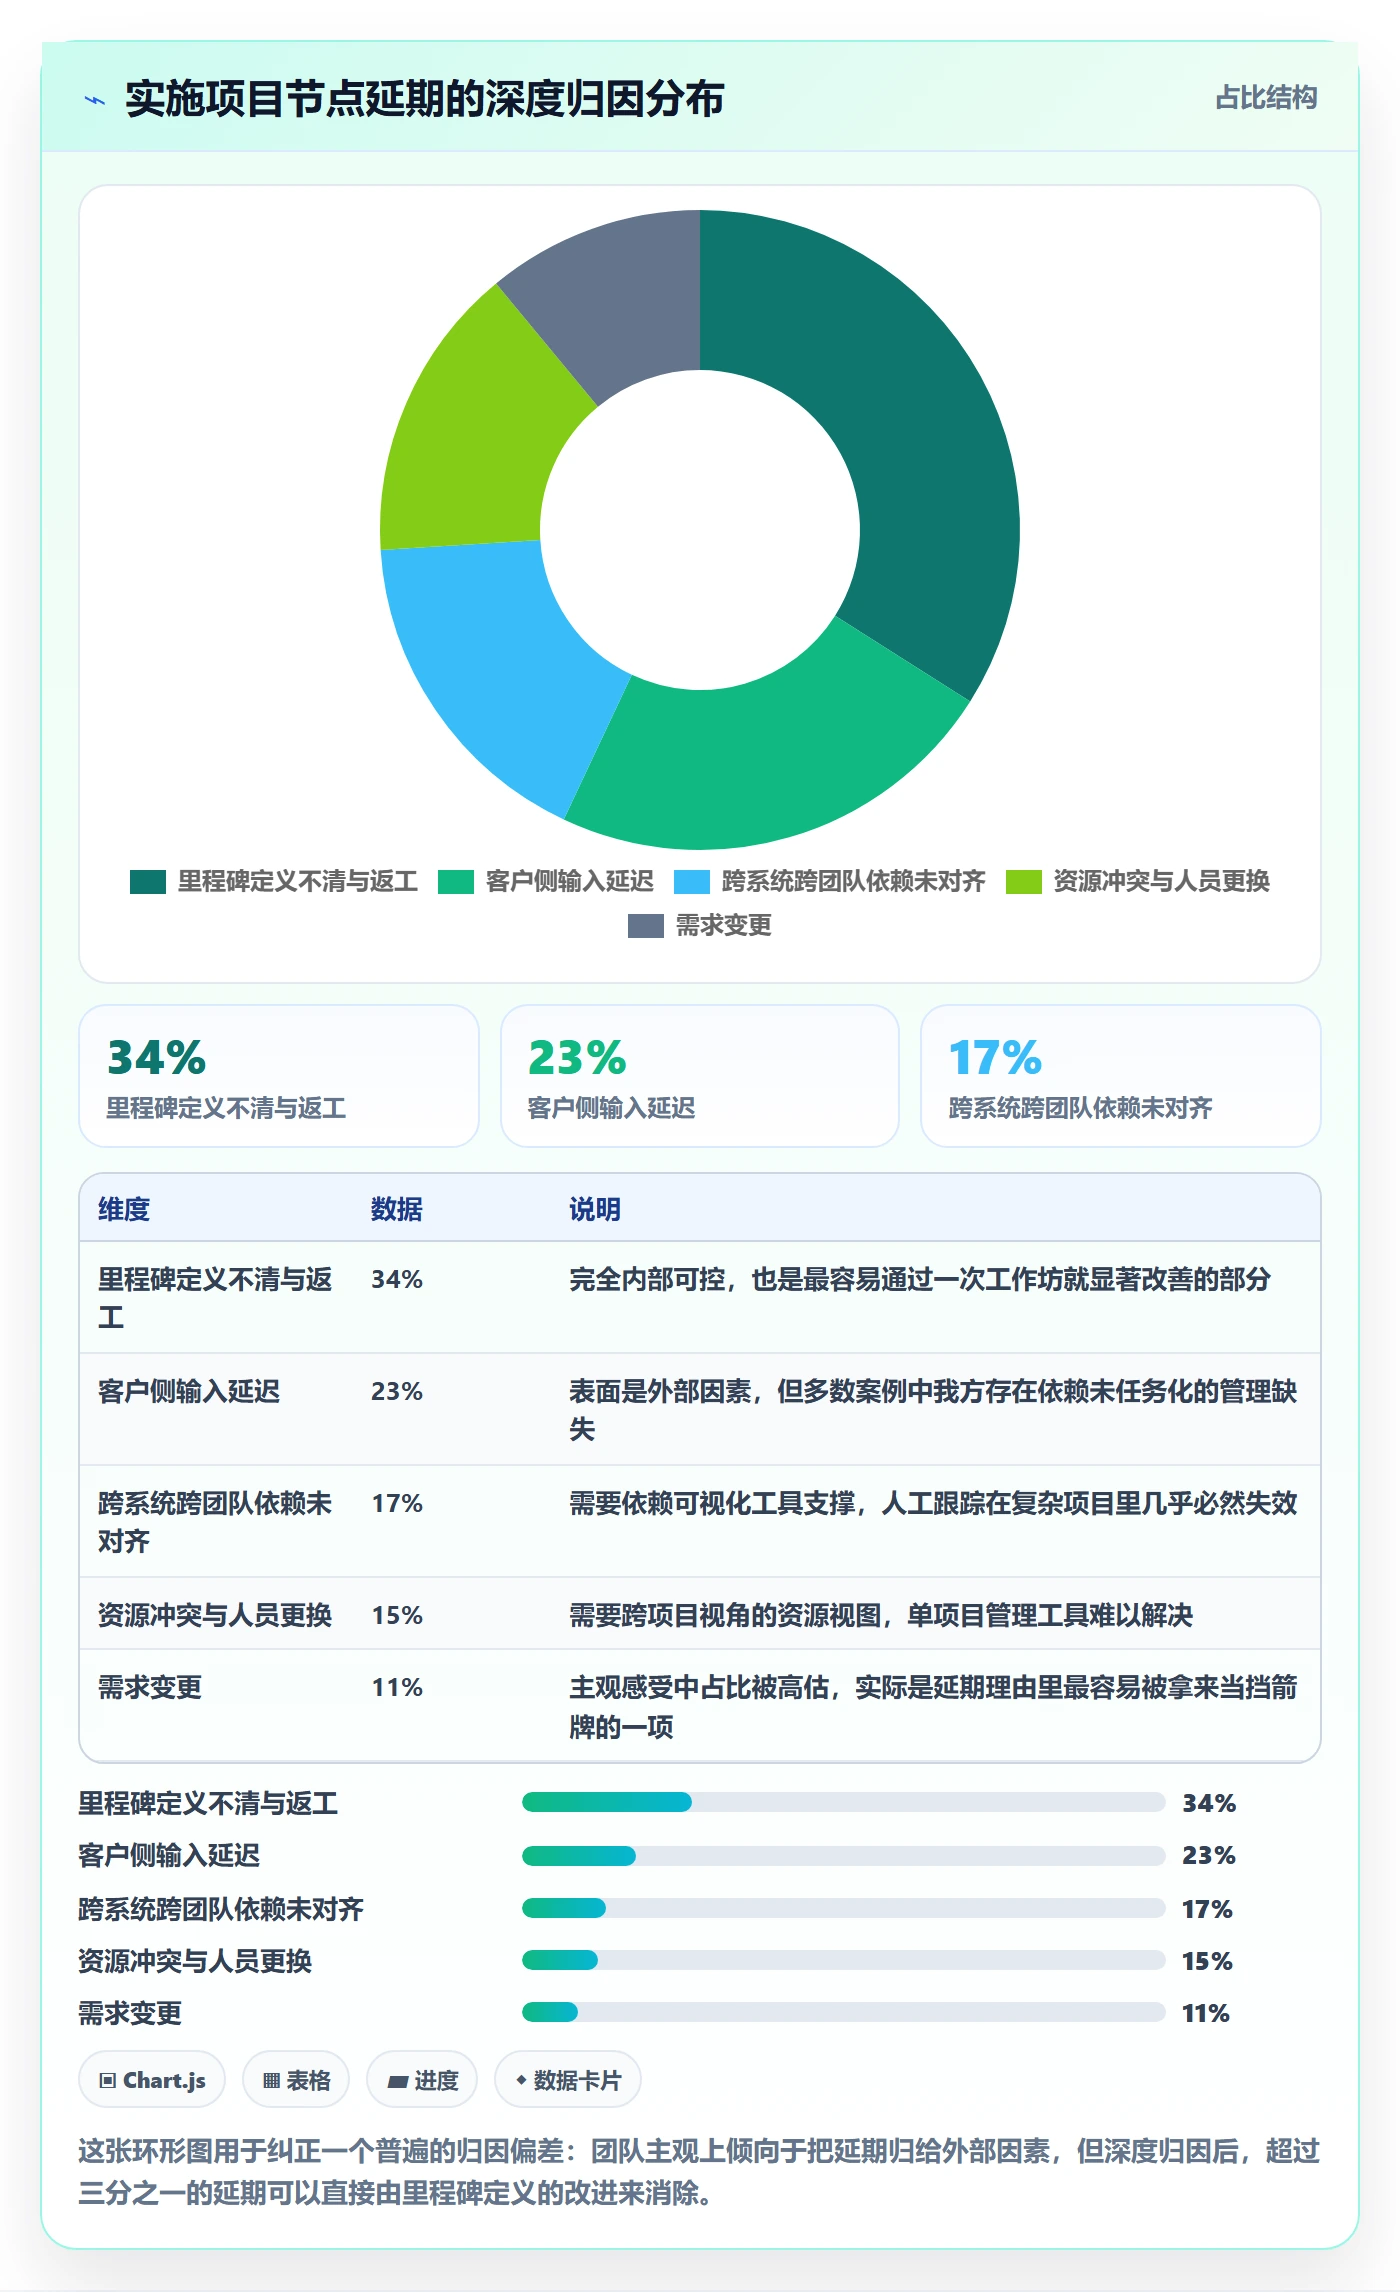1400x2292 pixels.
Task: Open the 23% 客户侧输入延迟 stat card
Action: tap(700, 1076)
